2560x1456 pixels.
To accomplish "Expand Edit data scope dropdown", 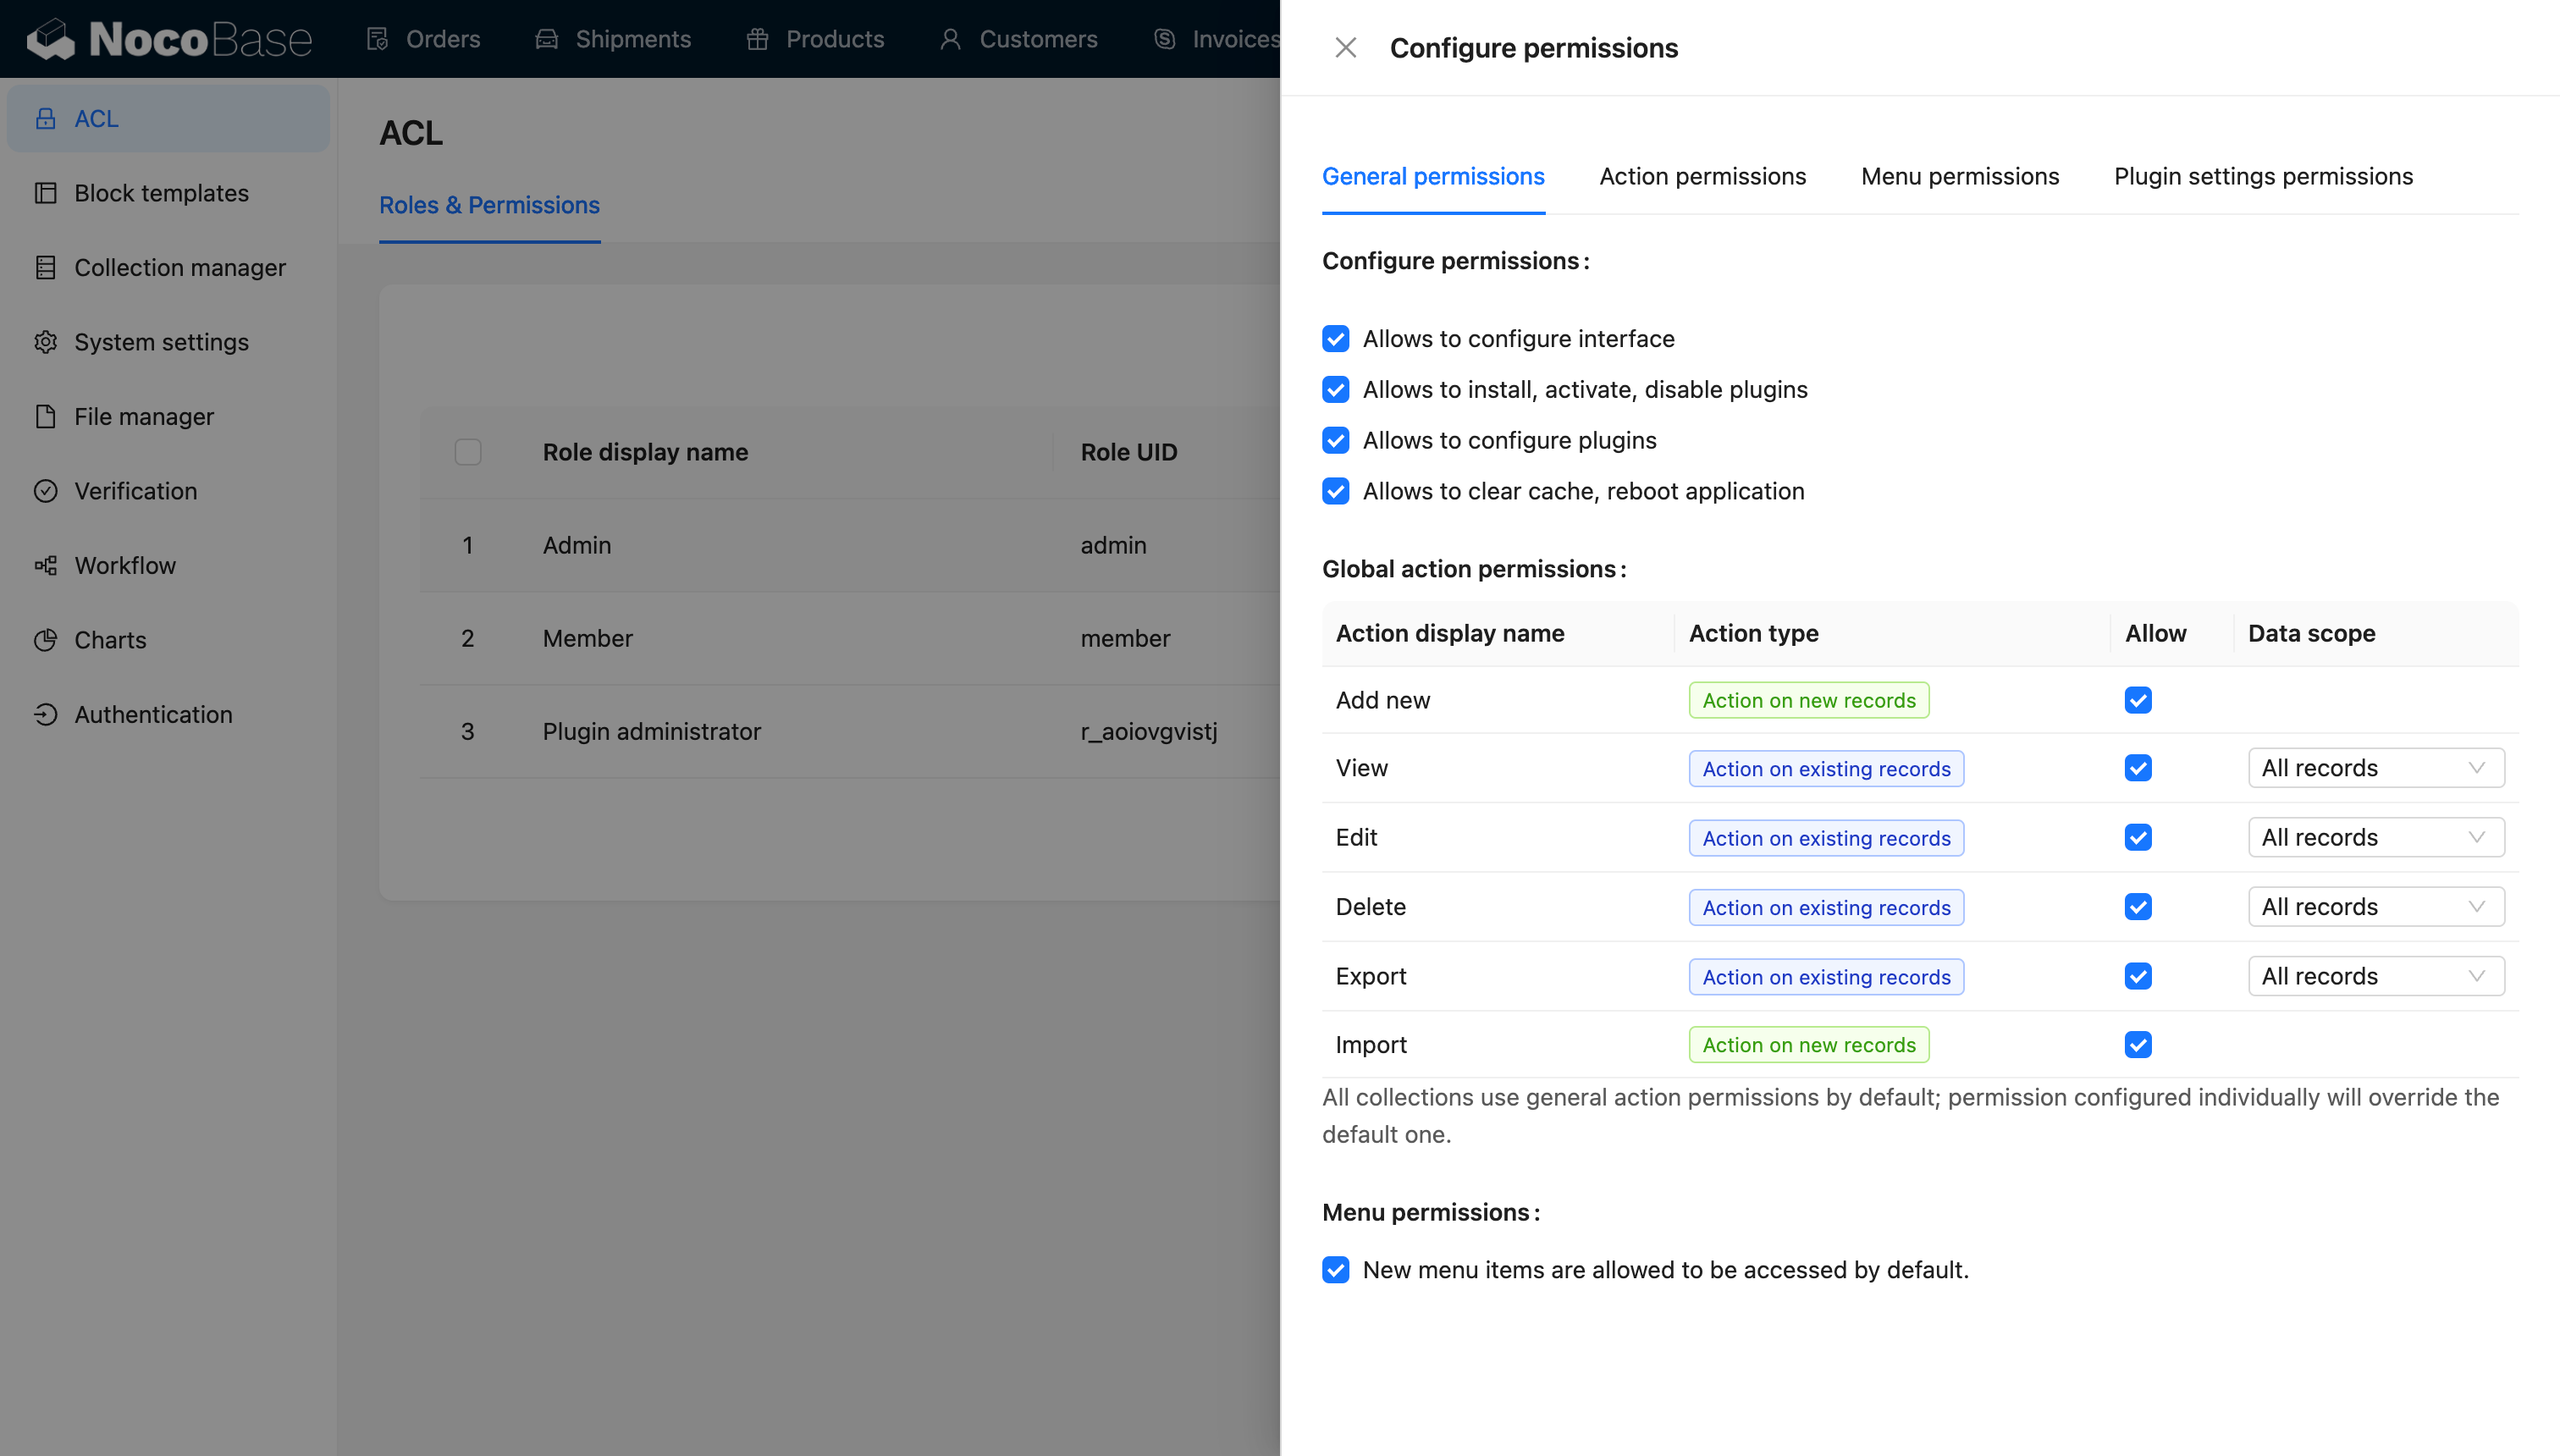I will point(2375,838).
